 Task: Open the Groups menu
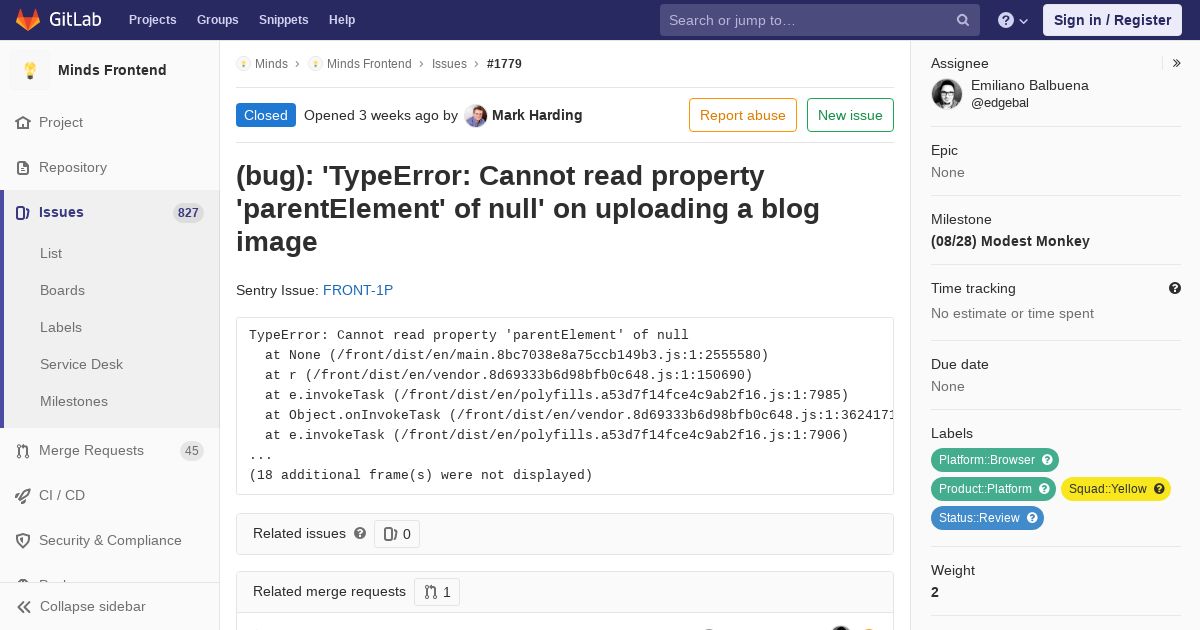point(217,20)
